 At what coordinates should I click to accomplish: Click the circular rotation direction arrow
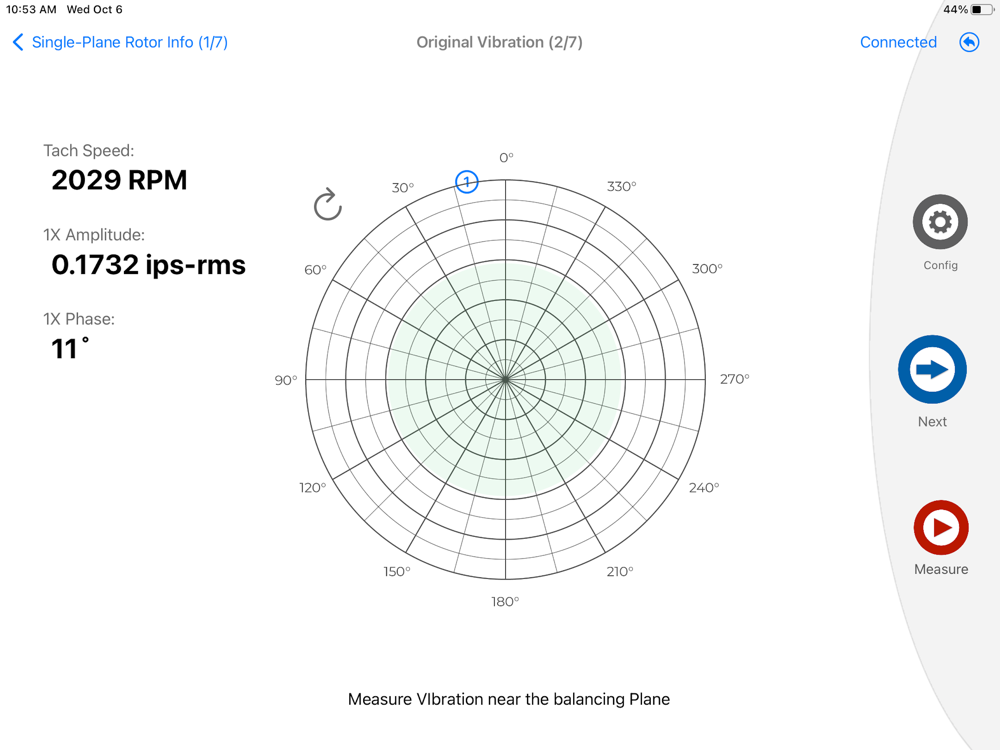[328, 205]
